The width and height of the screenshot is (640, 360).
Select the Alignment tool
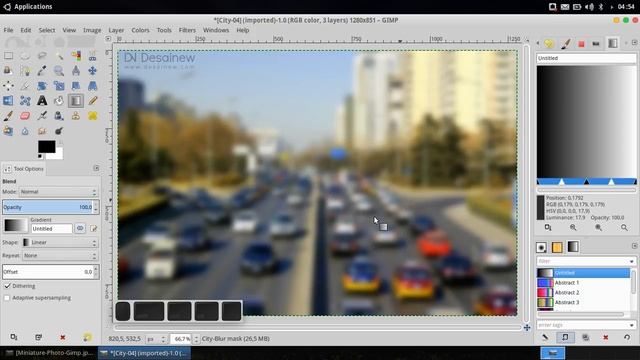point(8,86)
